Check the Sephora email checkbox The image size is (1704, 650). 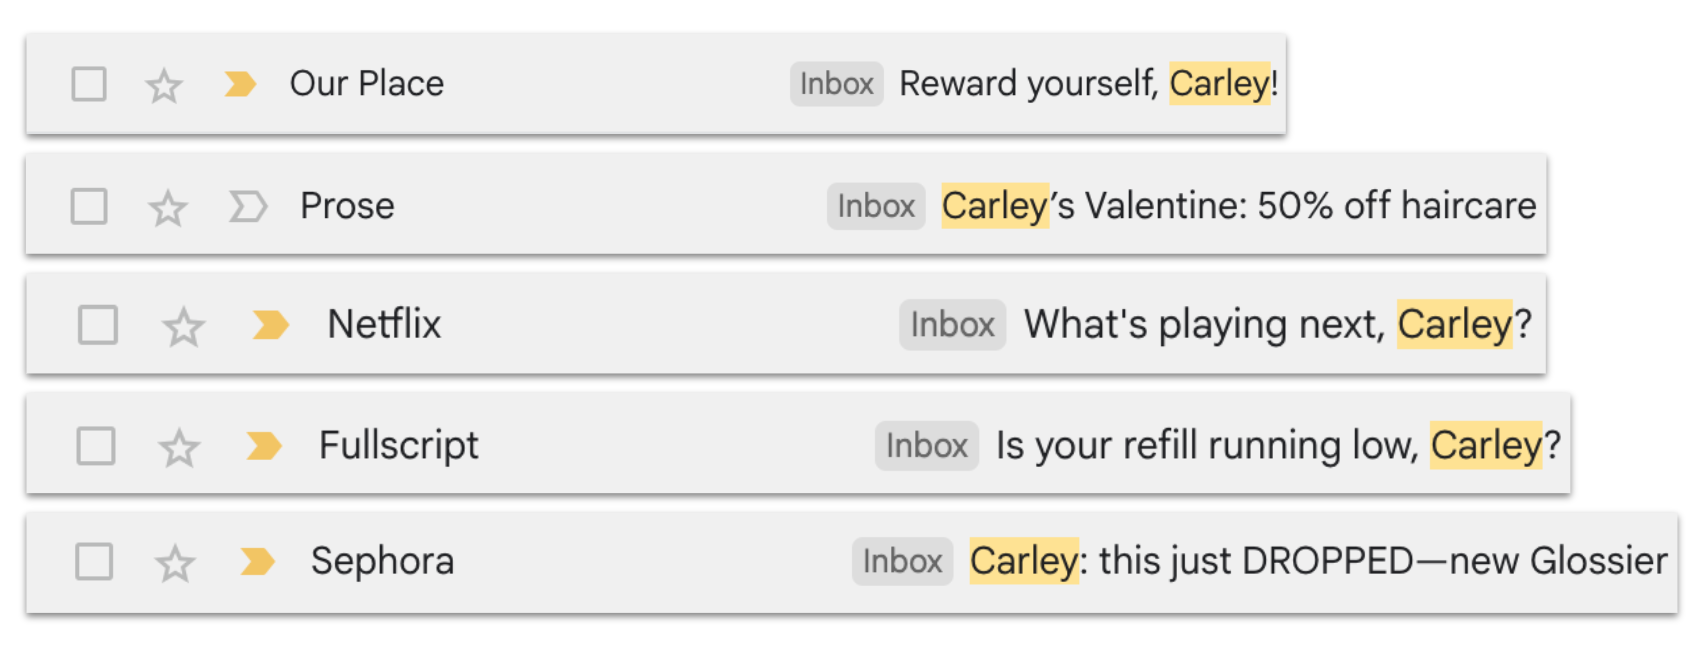pyautogui.click(x=94, y=562)
